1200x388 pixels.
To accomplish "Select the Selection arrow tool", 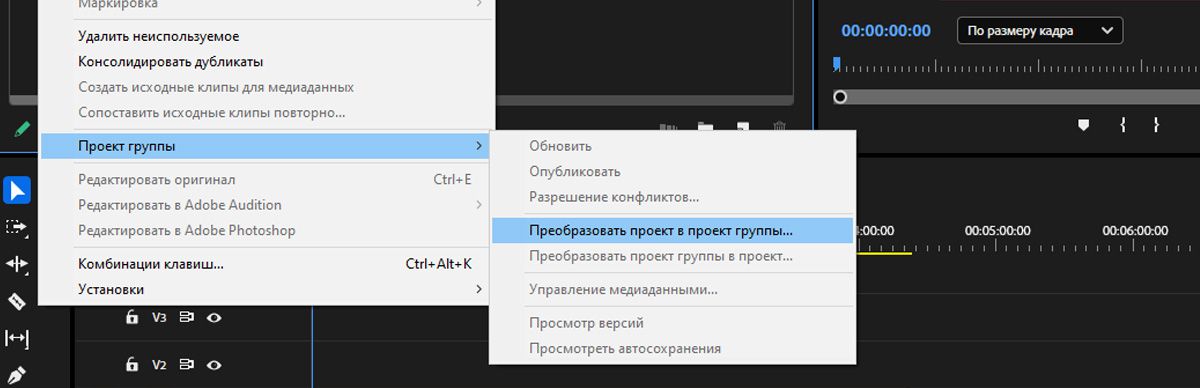I will [18, 190].
